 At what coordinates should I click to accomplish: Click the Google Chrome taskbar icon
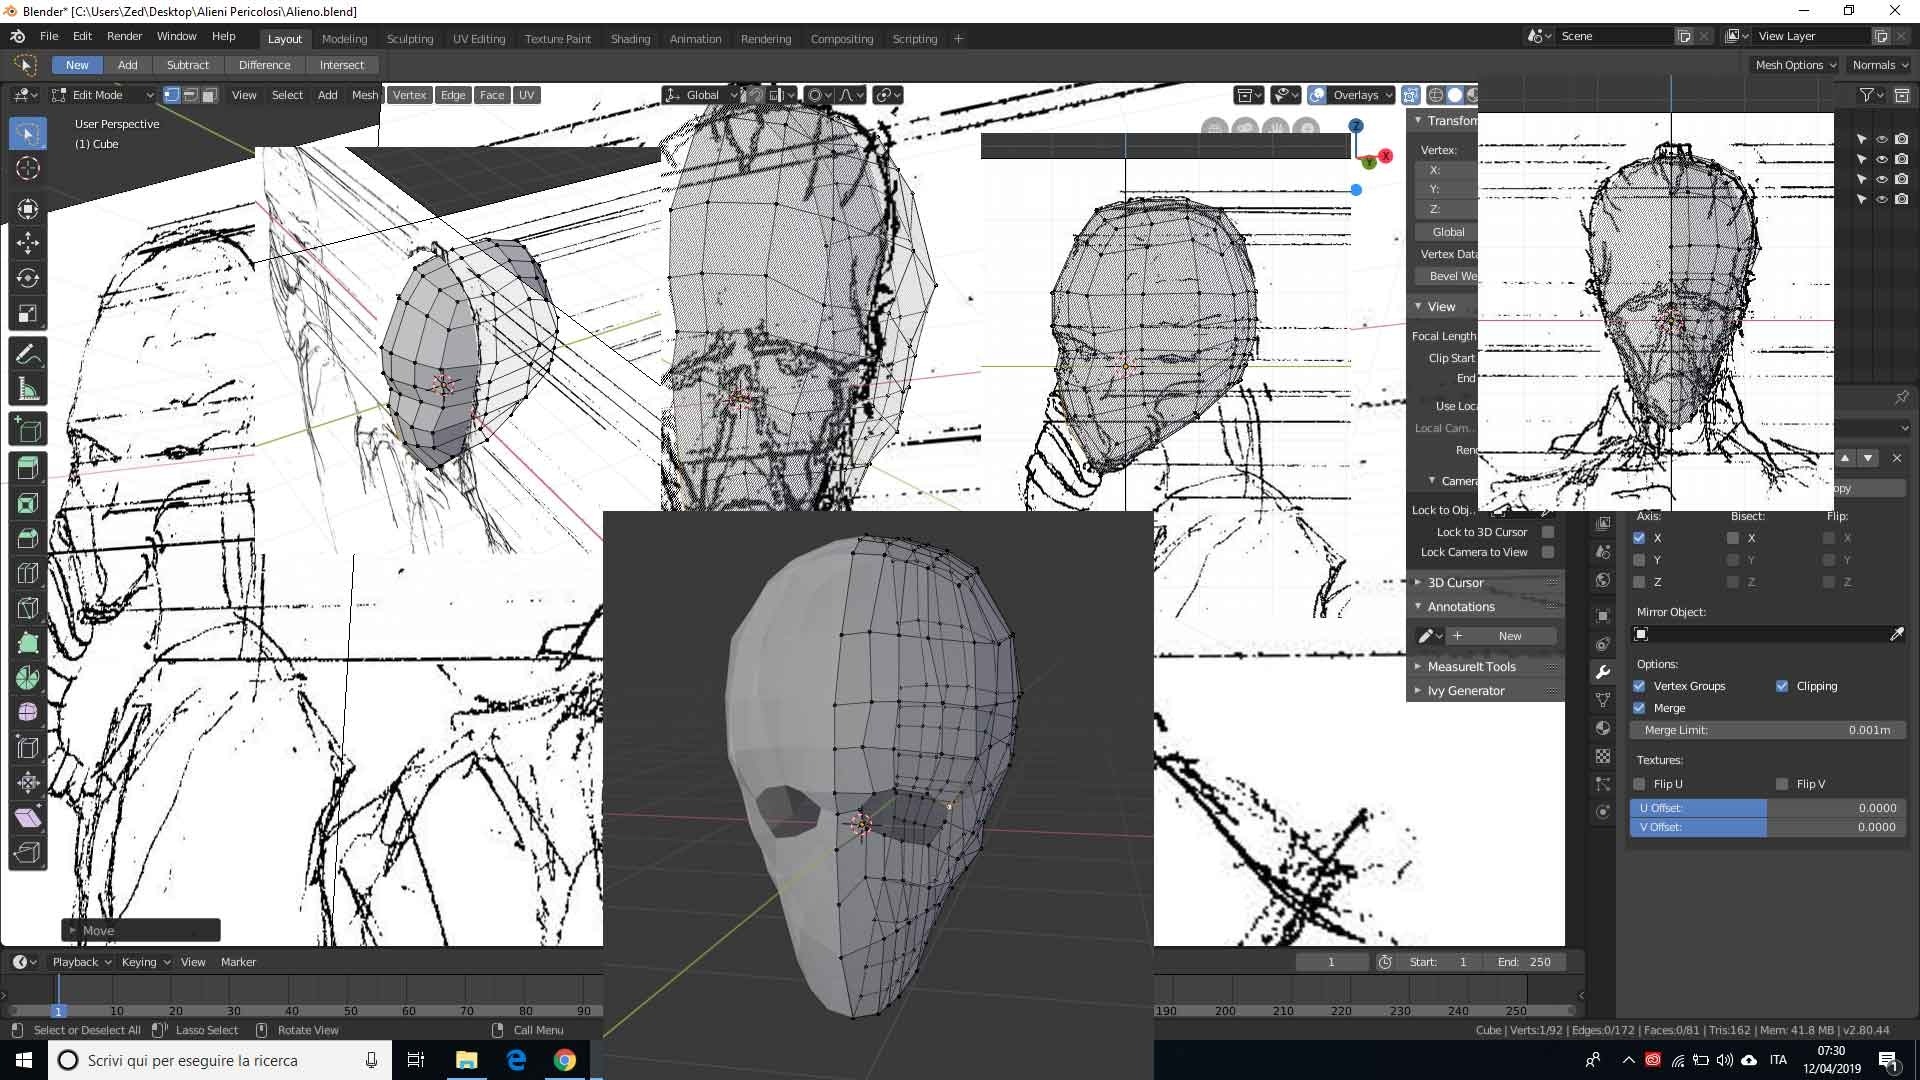(564, 1059)
